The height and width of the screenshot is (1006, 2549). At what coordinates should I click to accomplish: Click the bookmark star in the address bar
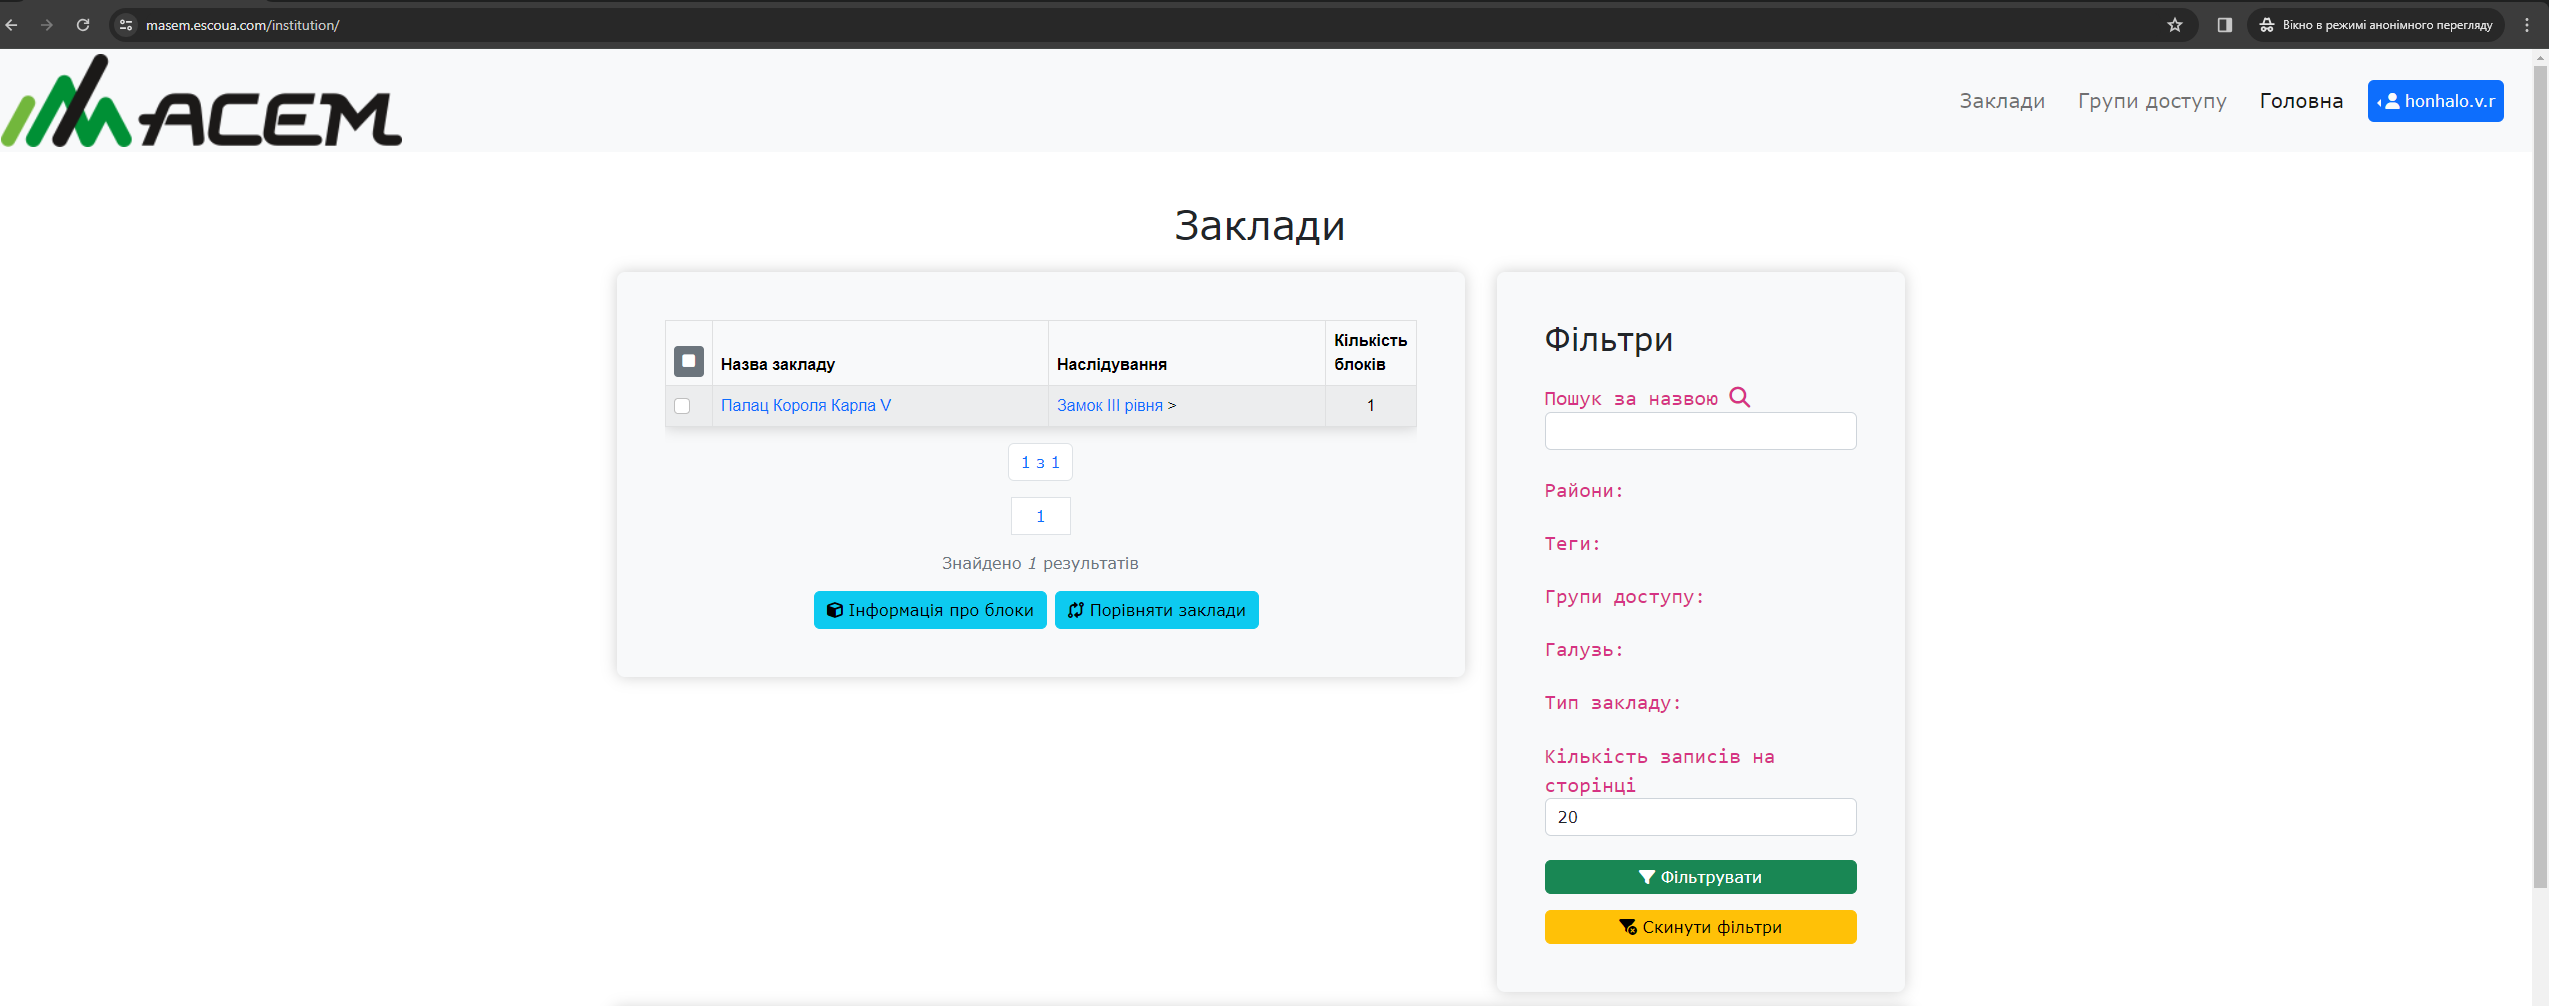(x=2174, y=24)
